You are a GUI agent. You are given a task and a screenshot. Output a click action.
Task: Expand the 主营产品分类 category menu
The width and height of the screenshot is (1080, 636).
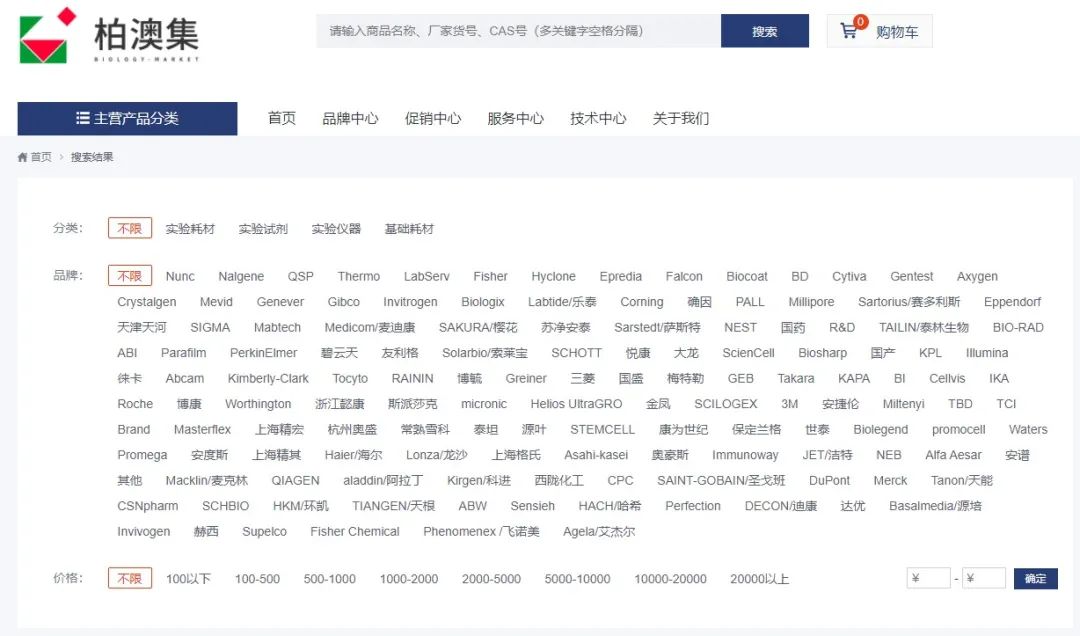(128, 118)
